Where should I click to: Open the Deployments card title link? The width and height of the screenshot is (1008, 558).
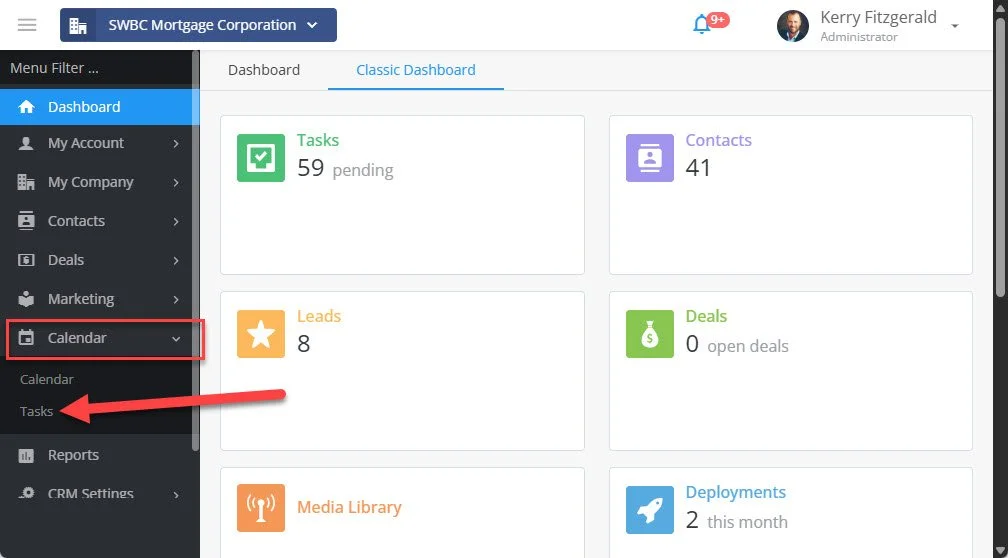pos(735,492)
